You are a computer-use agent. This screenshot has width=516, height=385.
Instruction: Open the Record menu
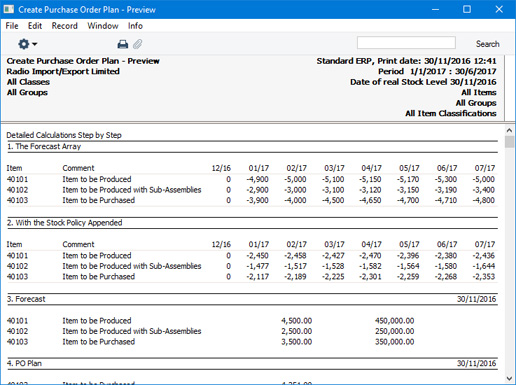(64, 26)
